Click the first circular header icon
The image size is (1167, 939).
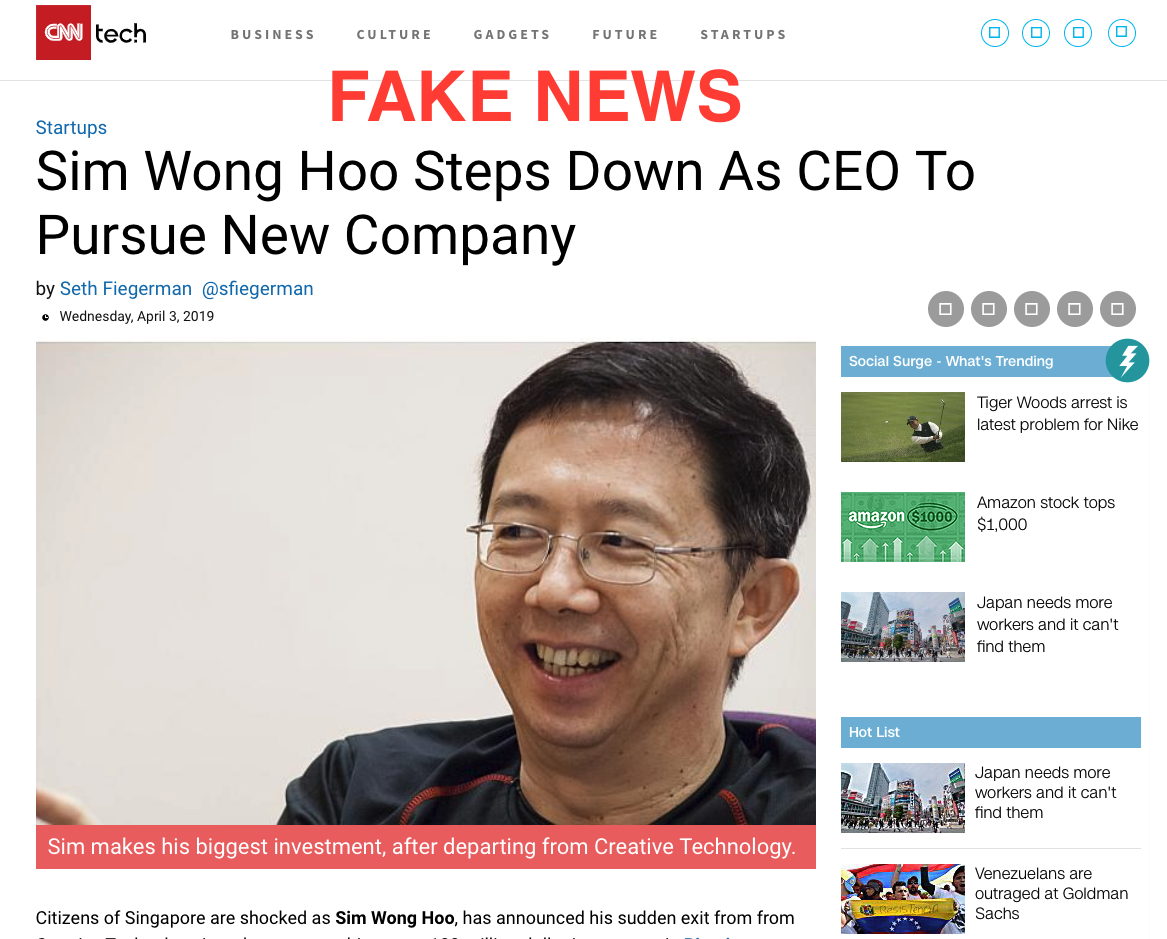click(994, 33)
